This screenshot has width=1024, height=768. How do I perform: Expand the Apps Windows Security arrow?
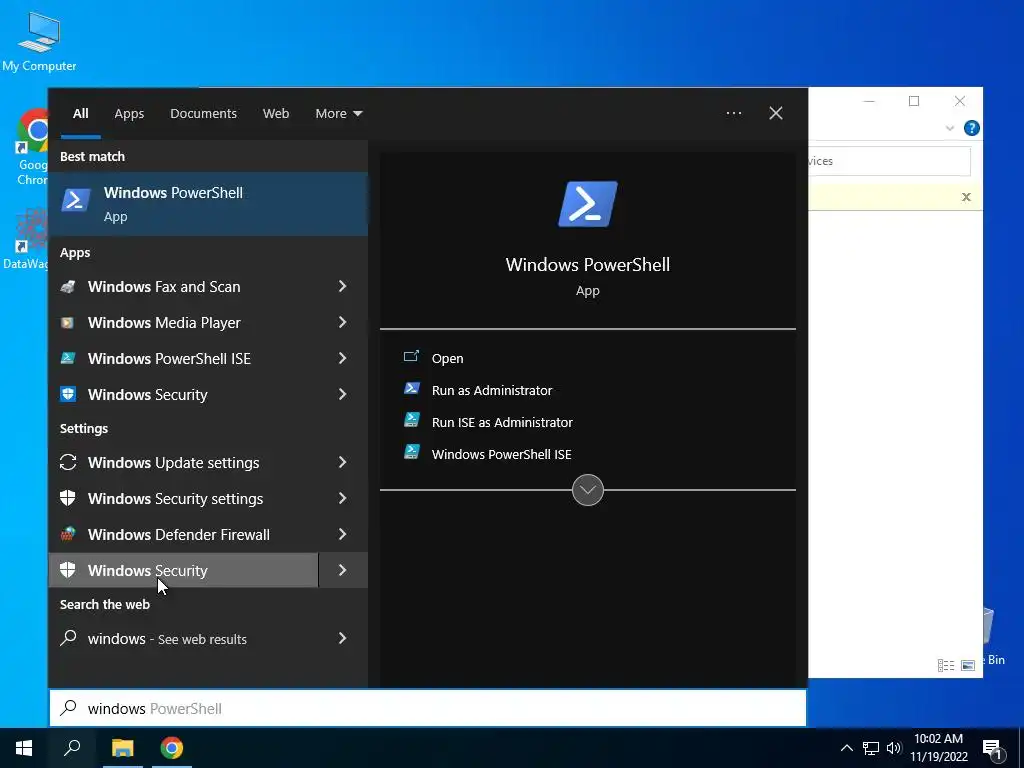point(343,394)
